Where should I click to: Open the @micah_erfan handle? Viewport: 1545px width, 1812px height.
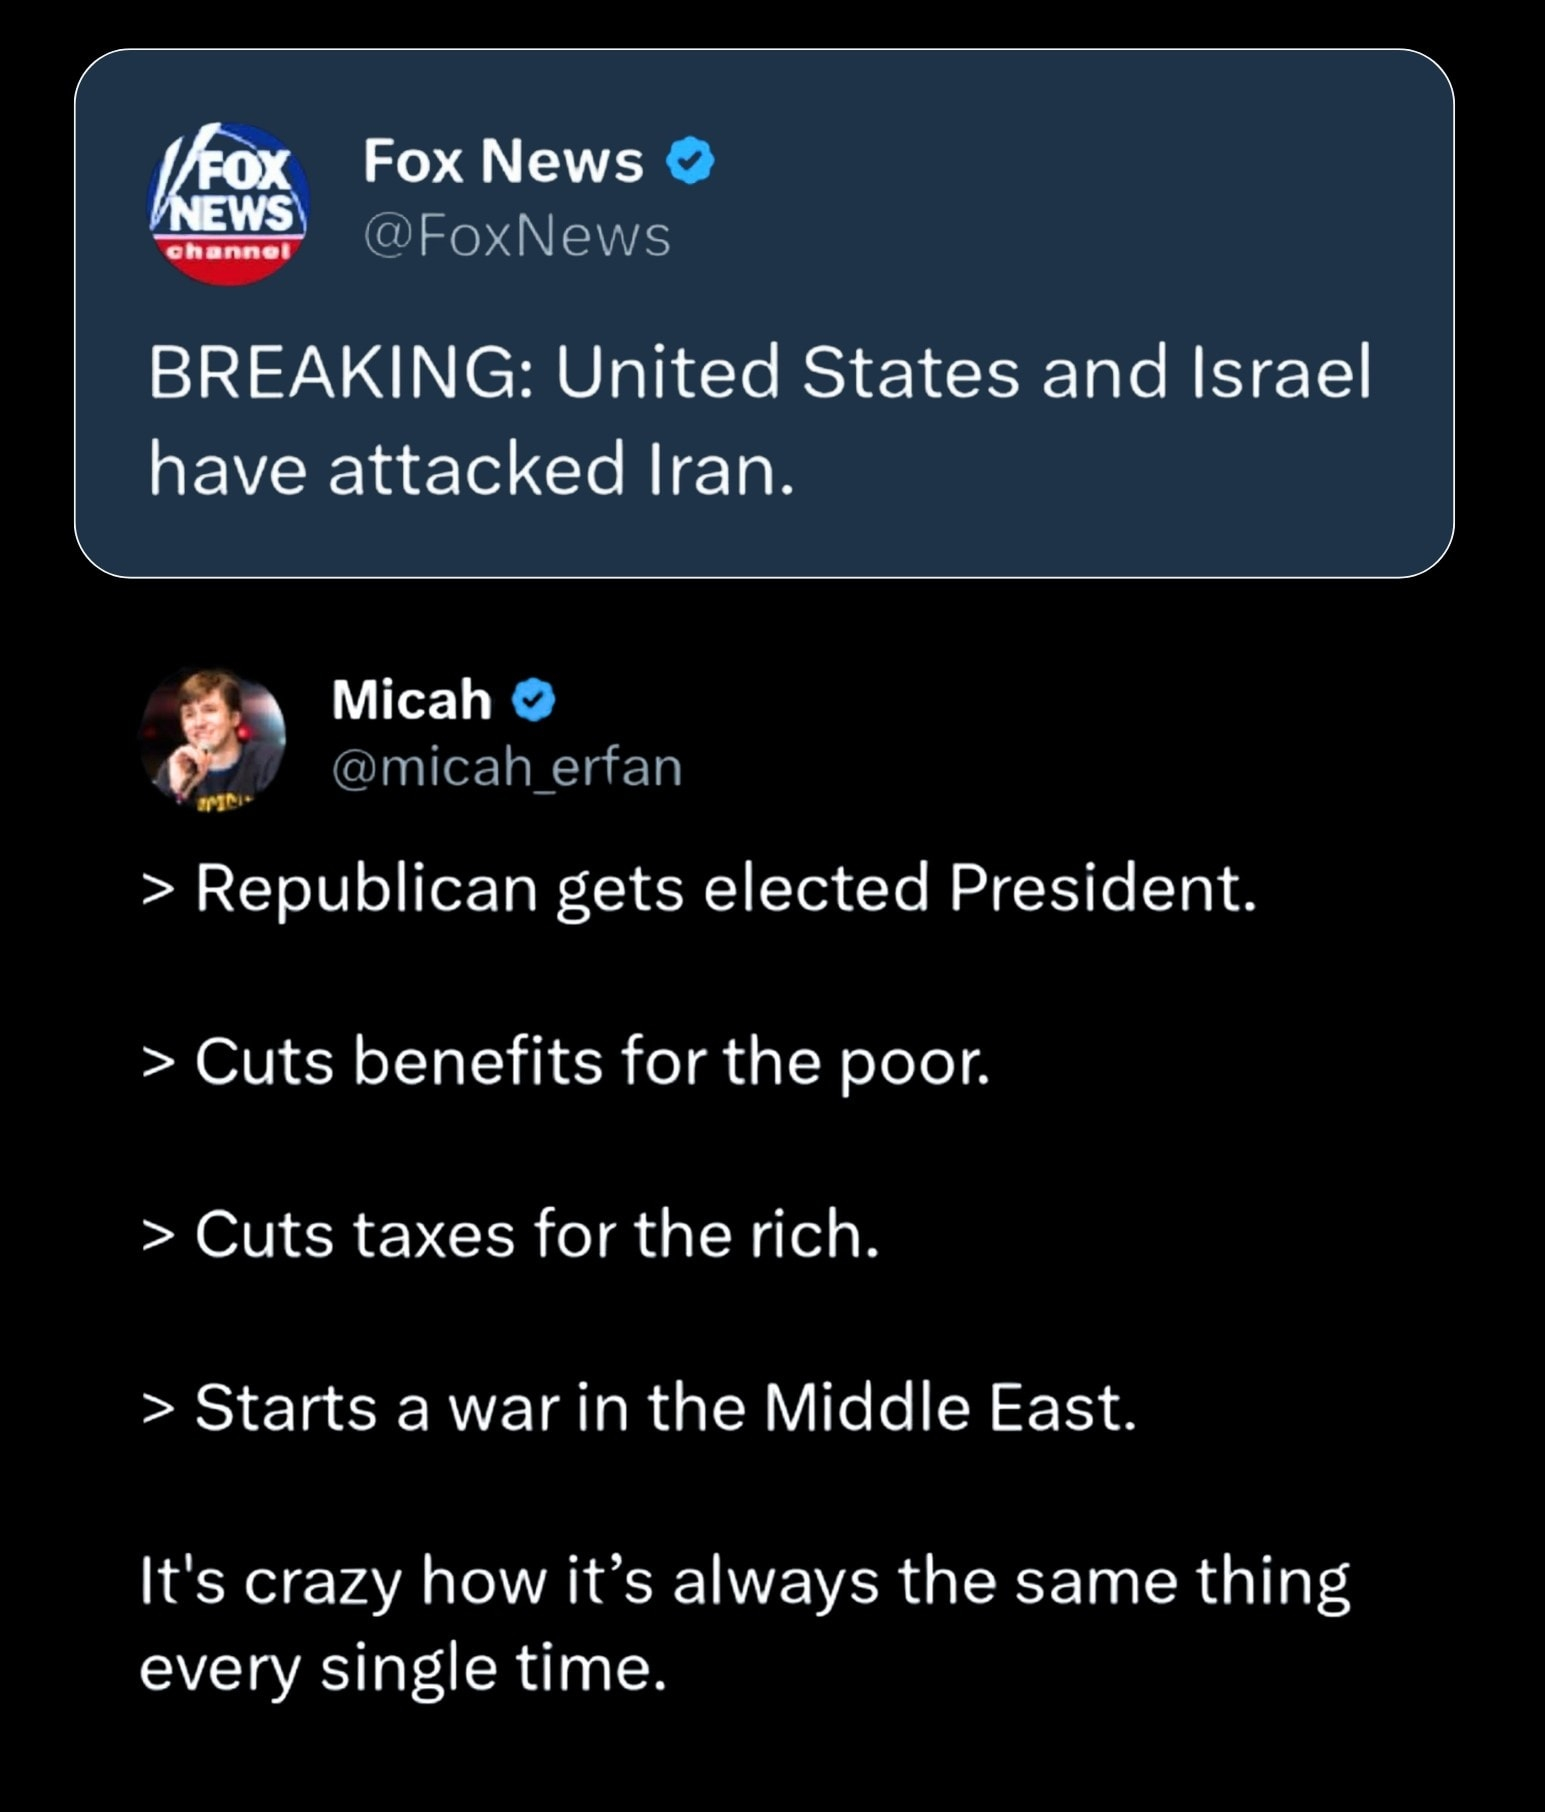click(506, 767)
